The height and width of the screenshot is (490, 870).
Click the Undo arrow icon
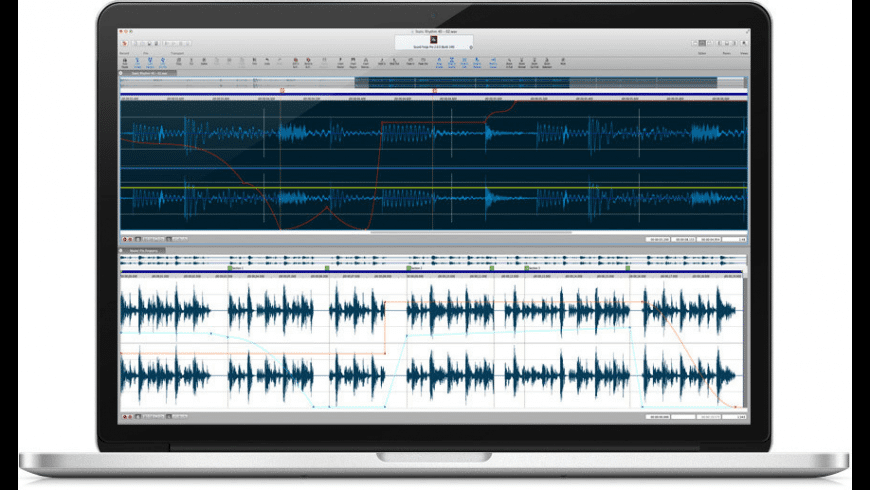267,60
